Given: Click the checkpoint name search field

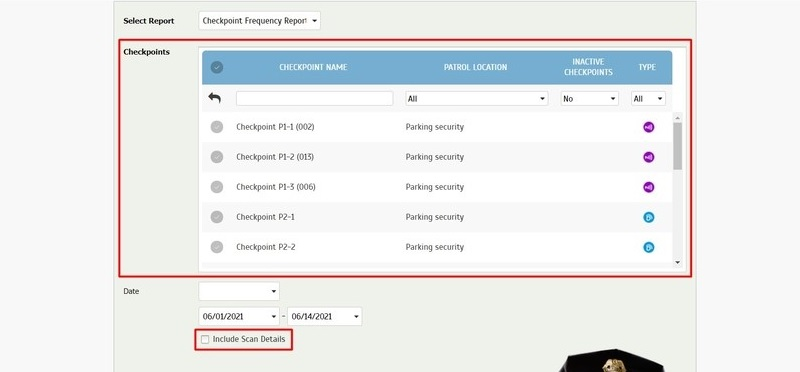Looking at the screenshot, I should coord(314,98).
